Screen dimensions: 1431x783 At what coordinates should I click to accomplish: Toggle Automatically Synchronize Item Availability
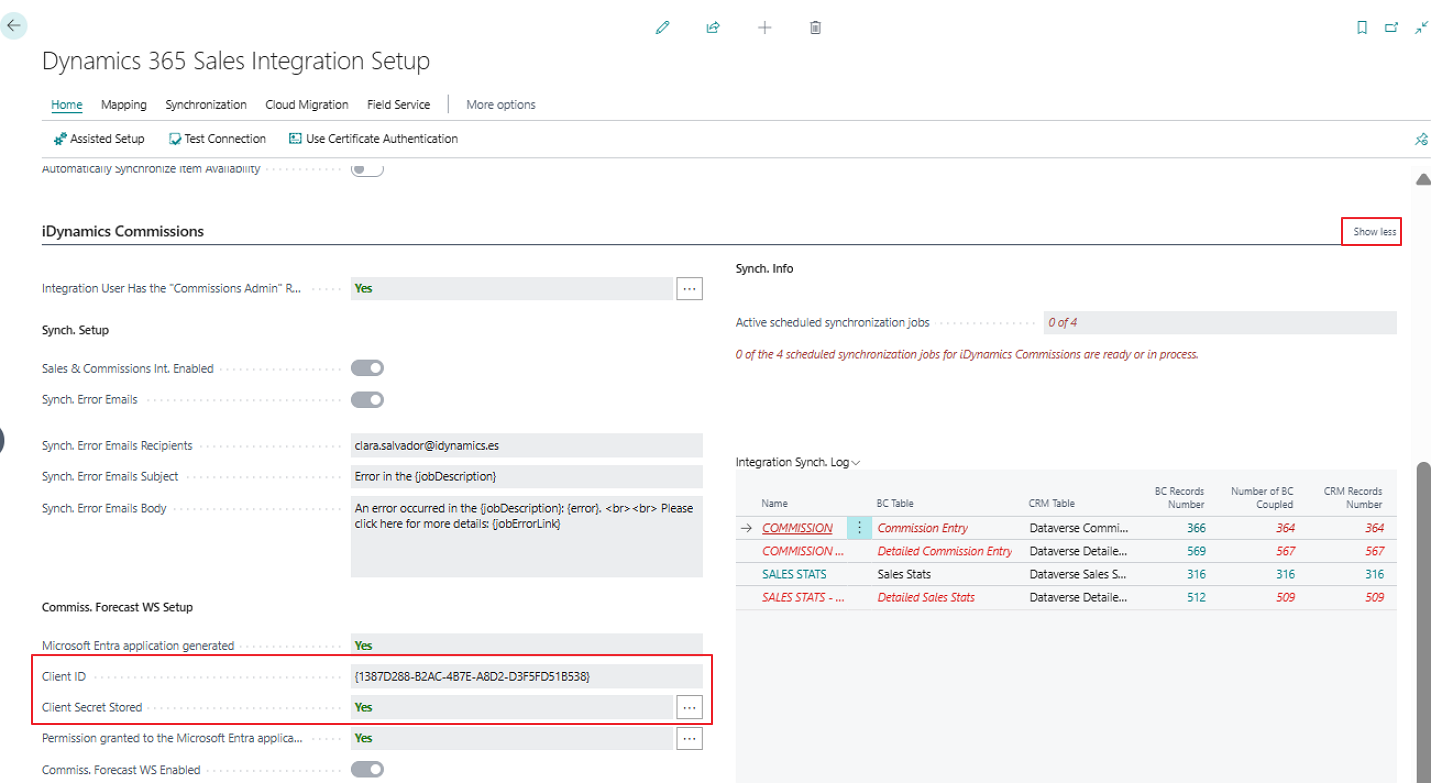click(367, 169)
